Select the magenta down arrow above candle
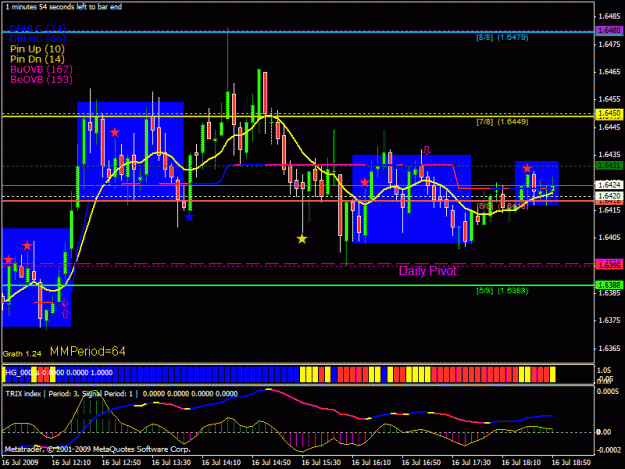This screenshot has width=625, height=469. click(x=427, y=151)
